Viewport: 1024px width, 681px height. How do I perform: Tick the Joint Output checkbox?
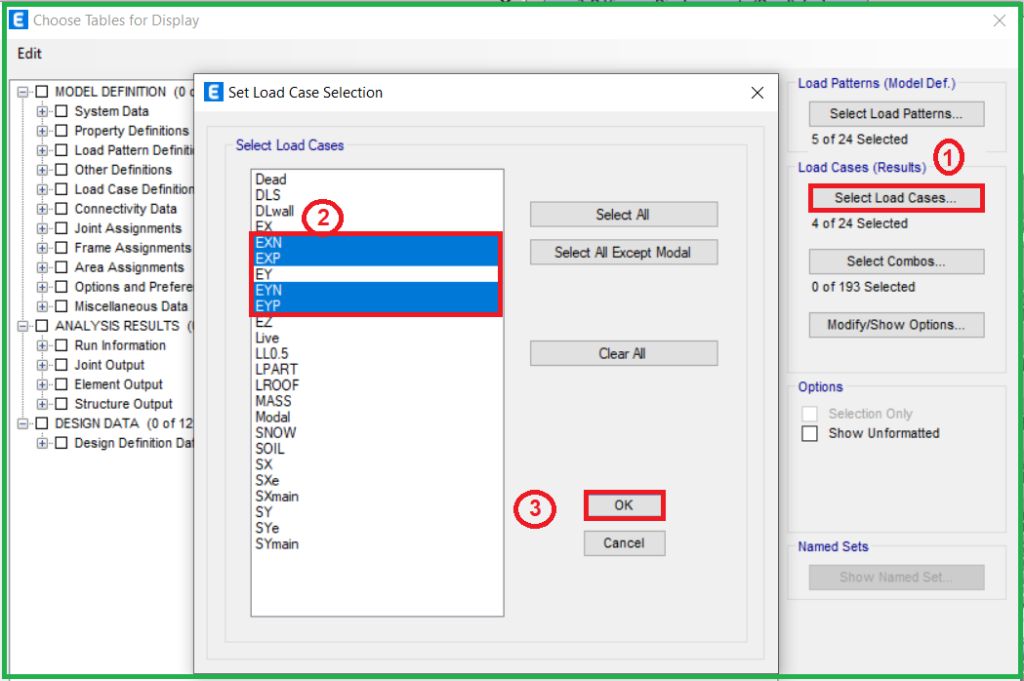pos(61,365)
